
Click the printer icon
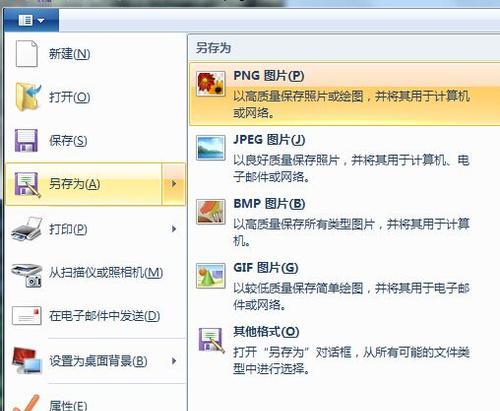[x=27, y=229]
